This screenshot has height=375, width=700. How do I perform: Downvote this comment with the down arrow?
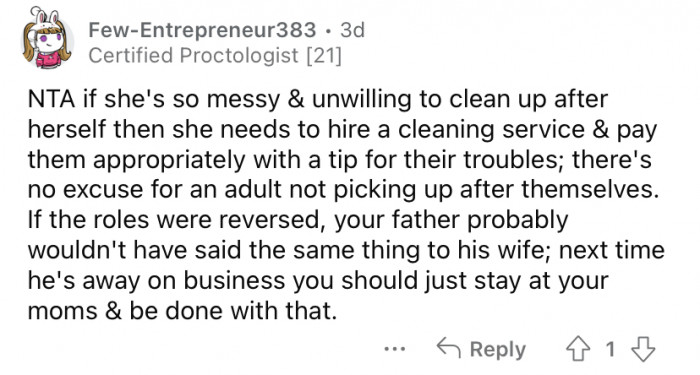[643, 349]
